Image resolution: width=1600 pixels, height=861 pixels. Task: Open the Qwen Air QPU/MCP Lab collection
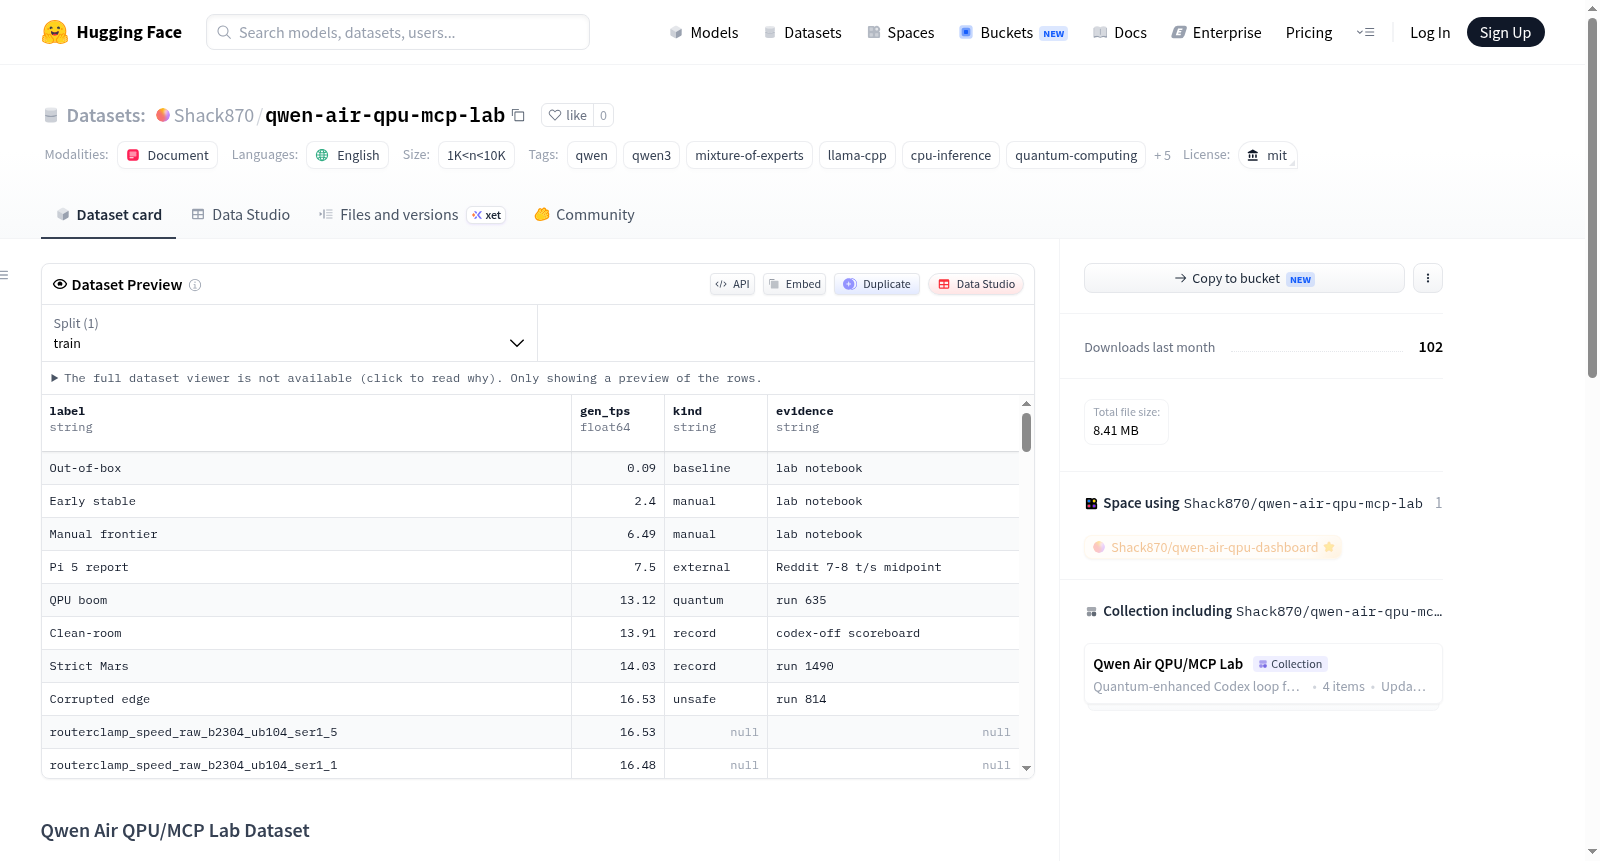(x=1263, y=675)
